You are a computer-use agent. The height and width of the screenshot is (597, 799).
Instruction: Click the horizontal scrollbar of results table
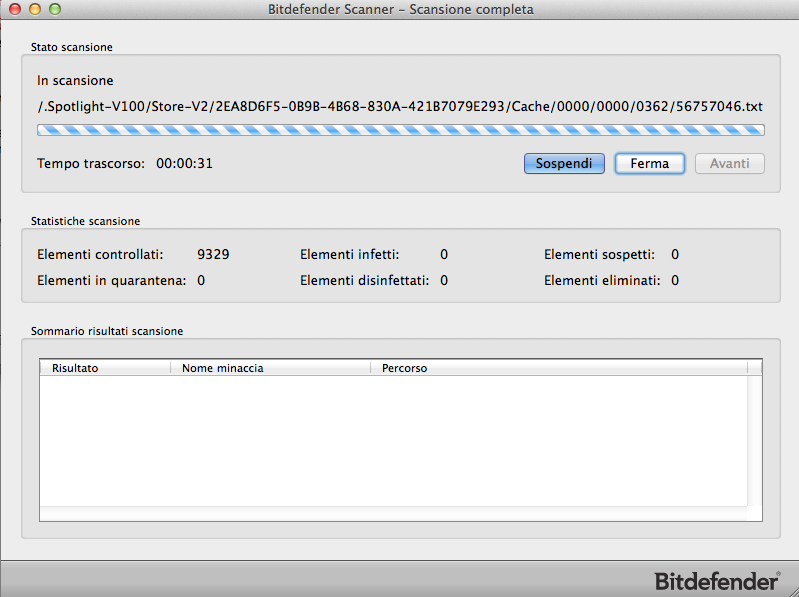click(393, 513)
